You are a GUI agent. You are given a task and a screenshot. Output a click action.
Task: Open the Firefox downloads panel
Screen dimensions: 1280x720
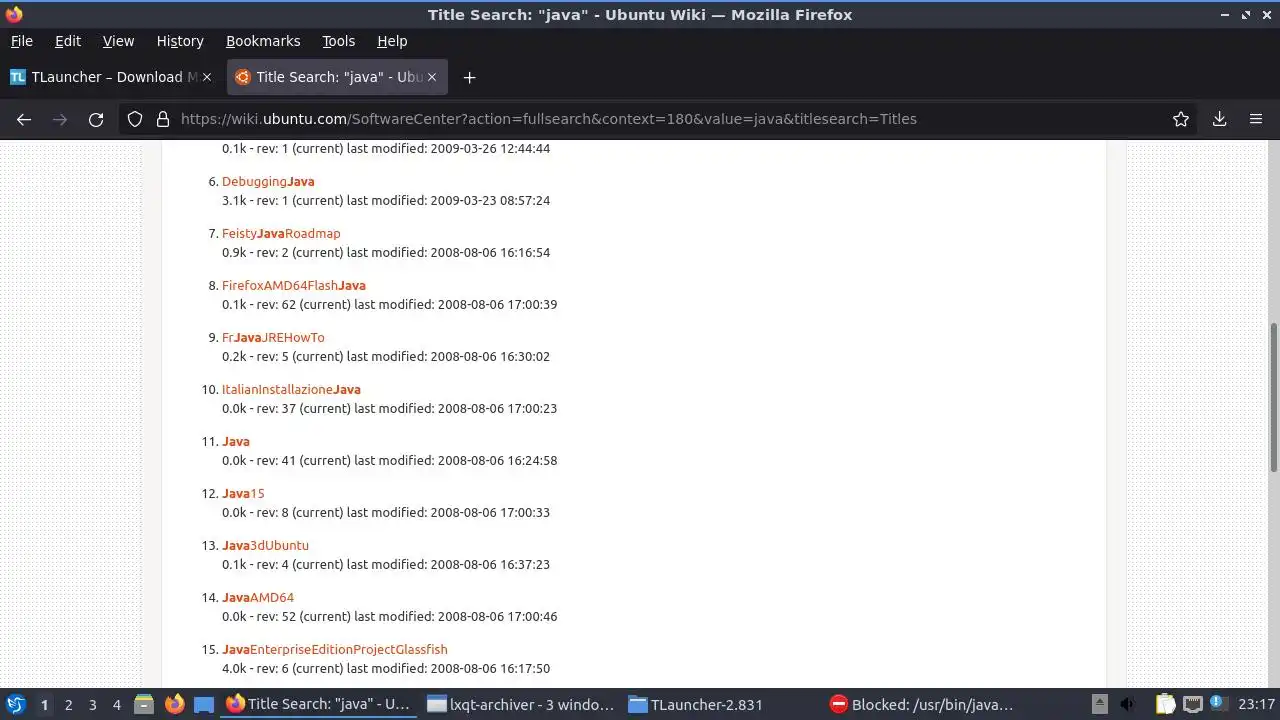(x=1219, y=119)
